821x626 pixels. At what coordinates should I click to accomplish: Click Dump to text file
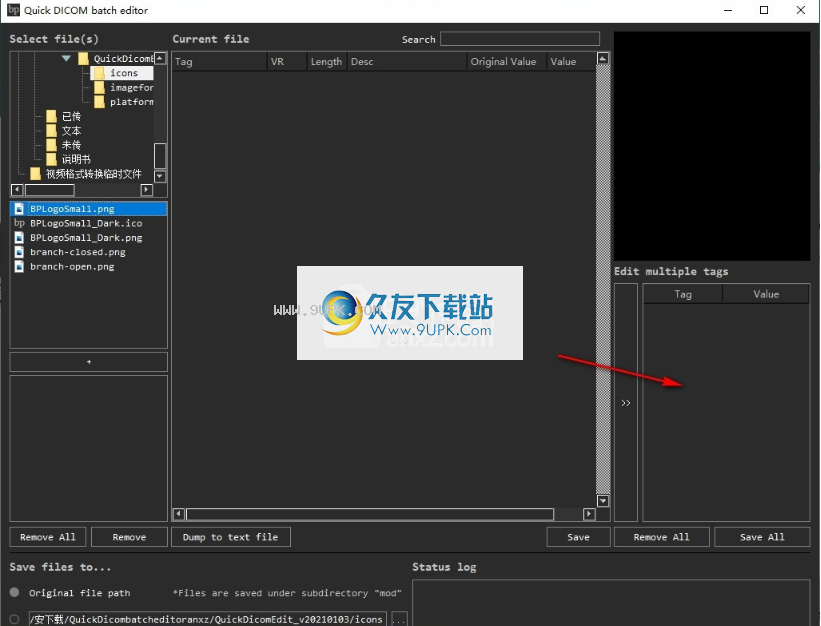pyautogui.click(x=230, y=537)
